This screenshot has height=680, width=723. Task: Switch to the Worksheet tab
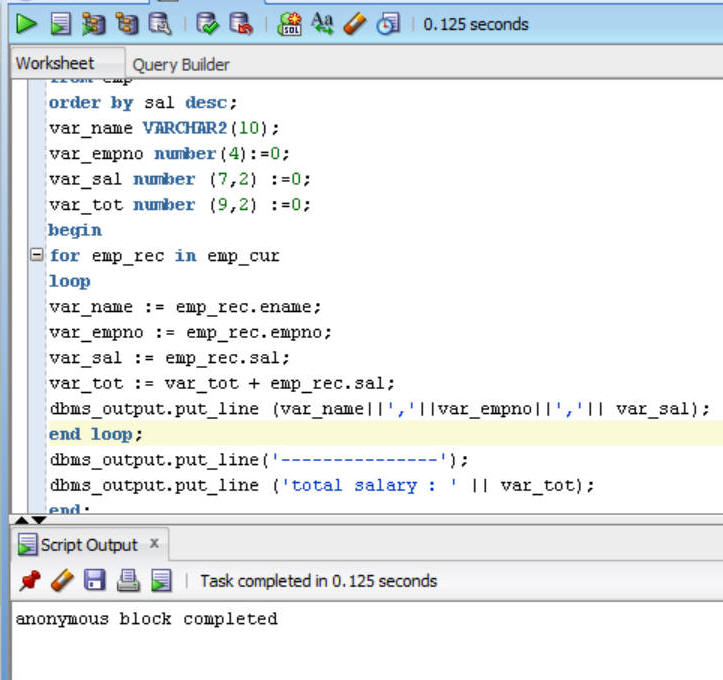coord(55,63)
